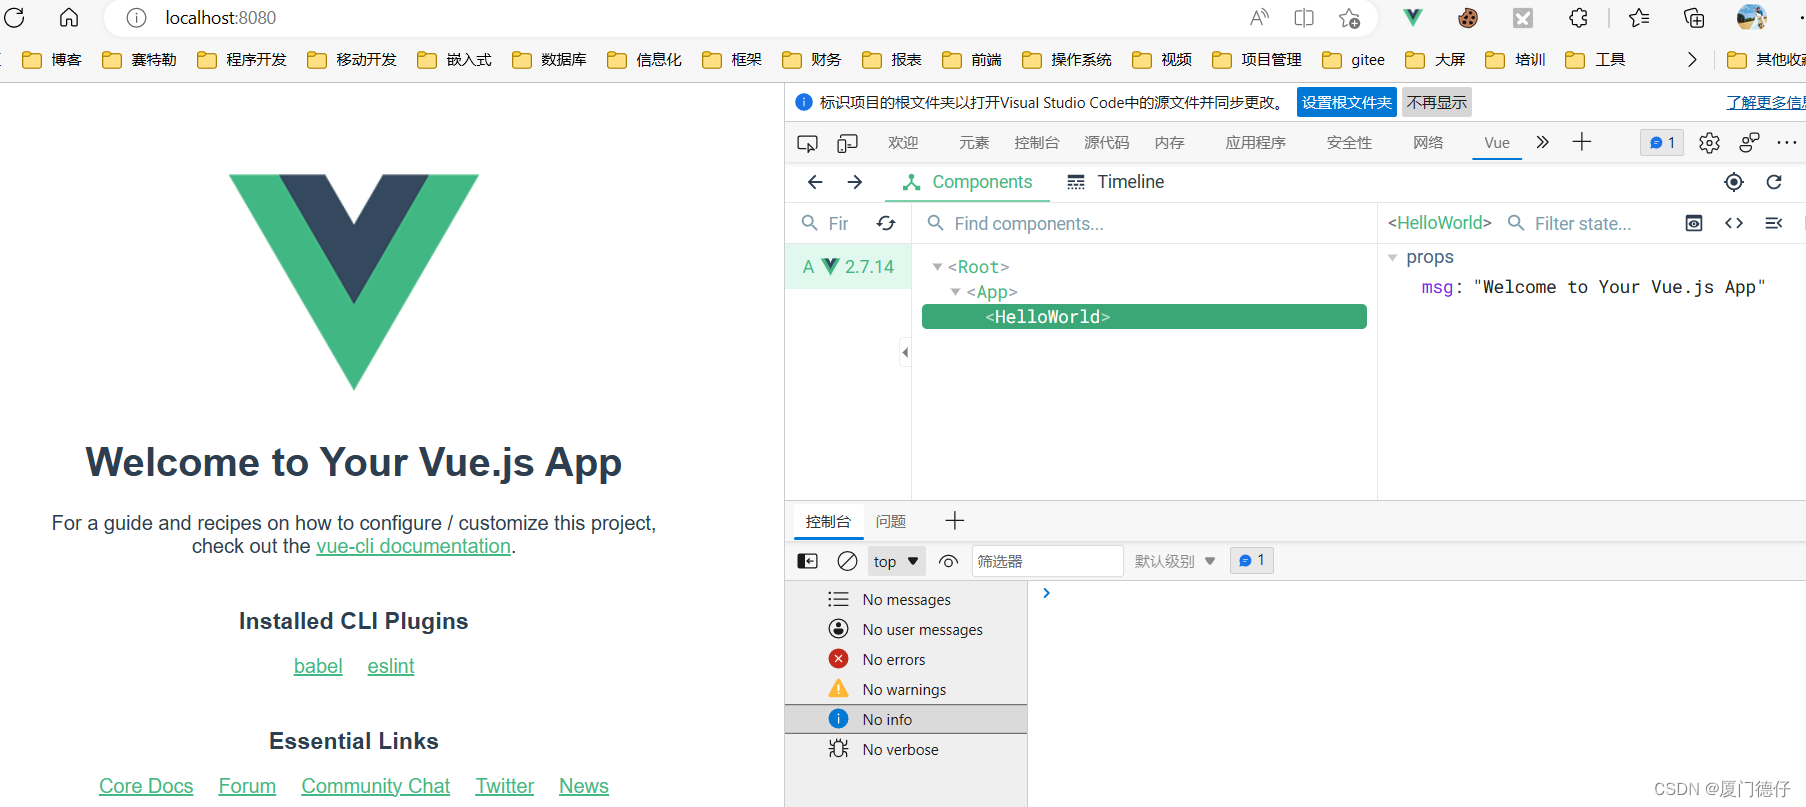Open DevTools feedback connections icon
Screen dimensions: 1806x807
point(1749,143)
